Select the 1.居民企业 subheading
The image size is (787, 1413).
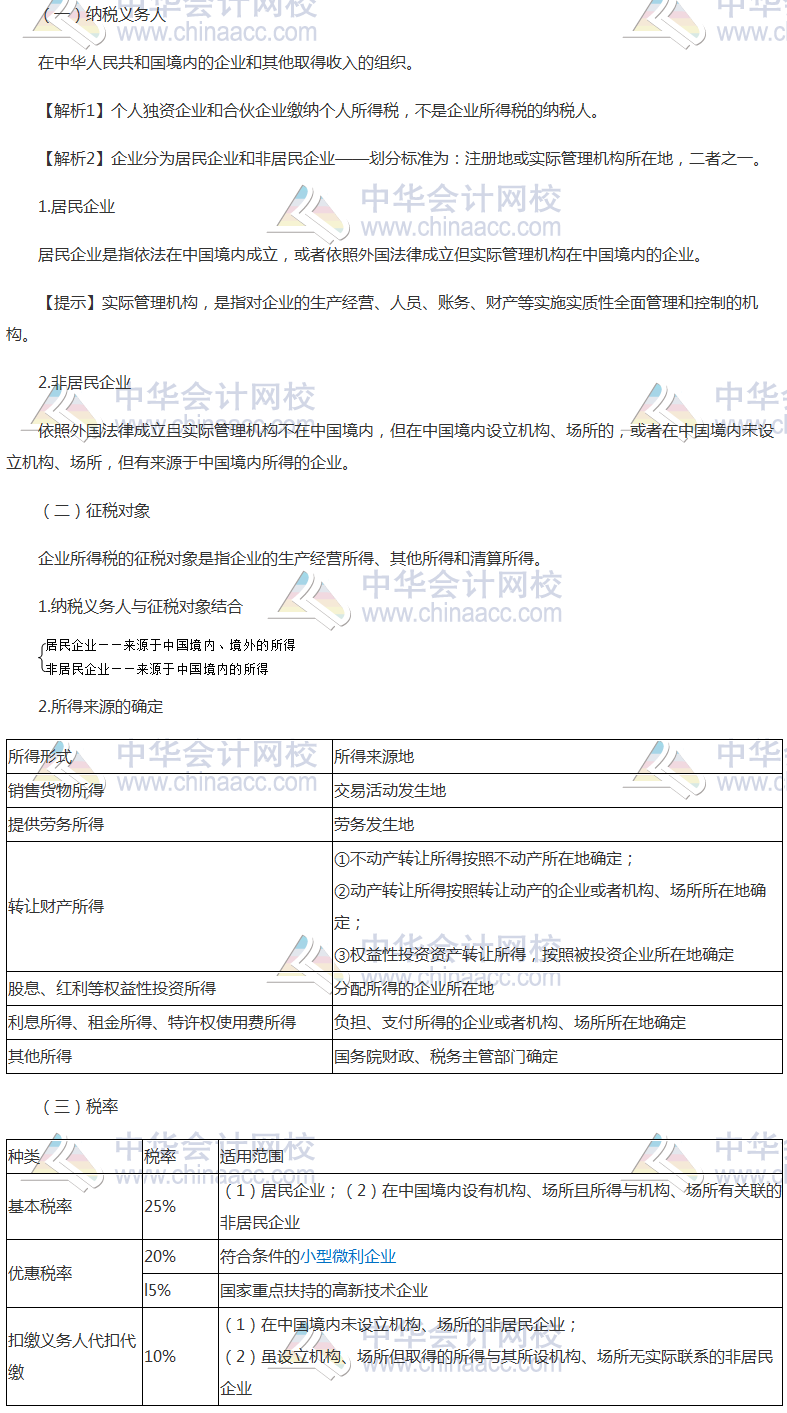tap(76, 207)
